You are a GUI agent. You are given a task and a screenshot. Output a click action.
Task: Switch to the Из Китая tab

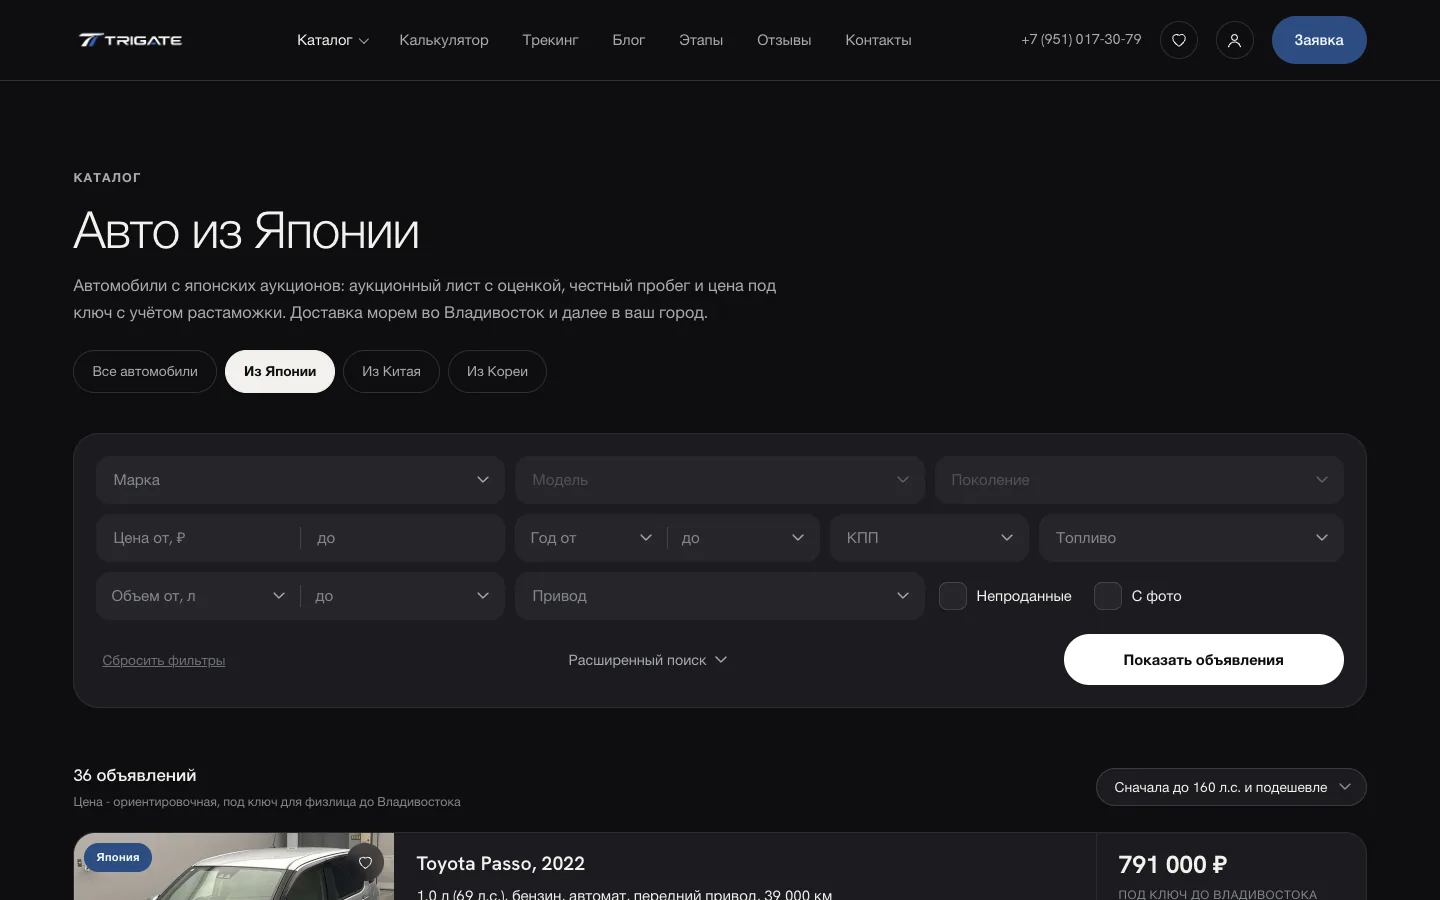[x=391, y=371]
